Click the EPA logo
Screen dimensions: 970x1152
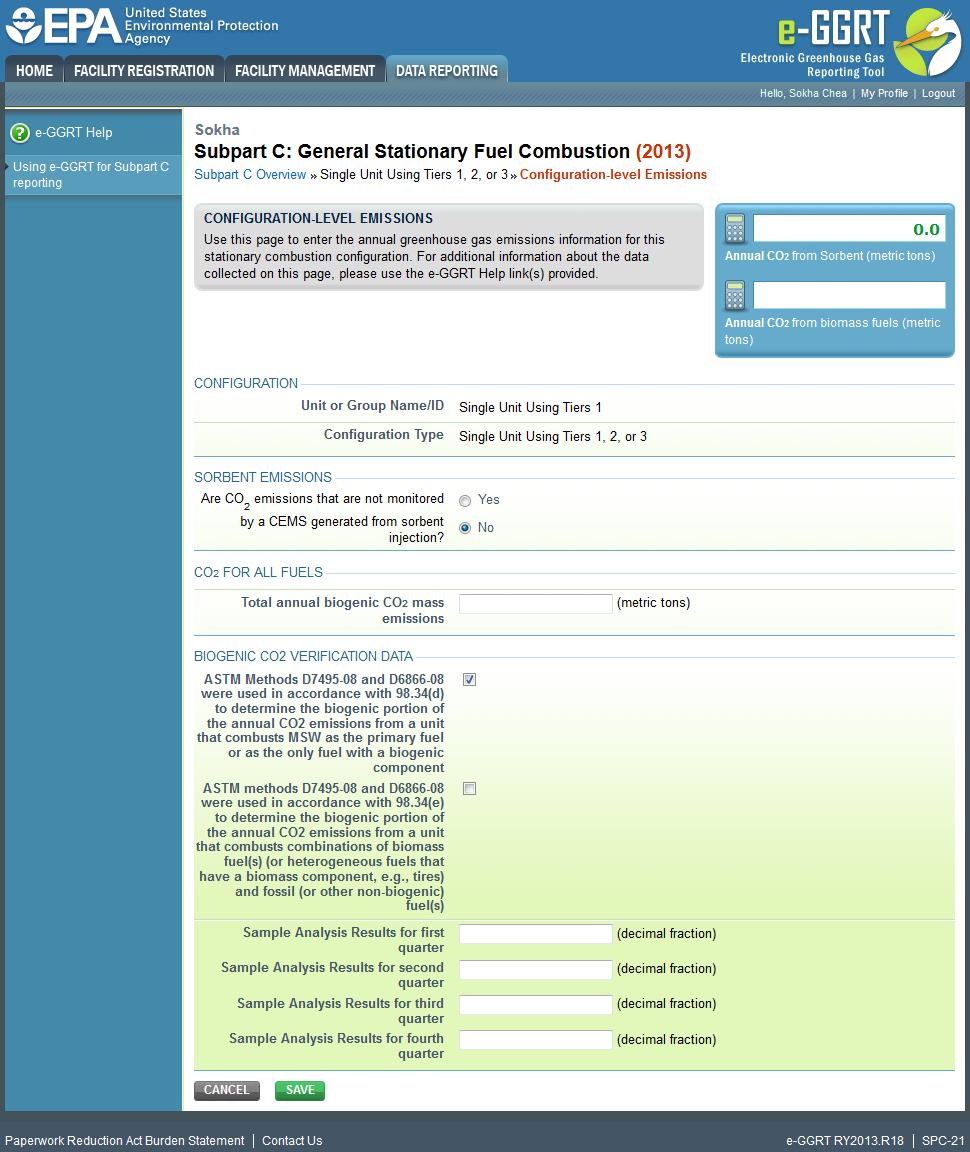click(142, 26)
